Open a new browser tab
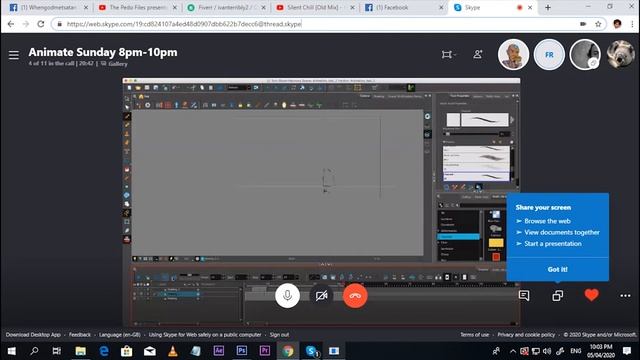The image size is (640, 360). 548,7
